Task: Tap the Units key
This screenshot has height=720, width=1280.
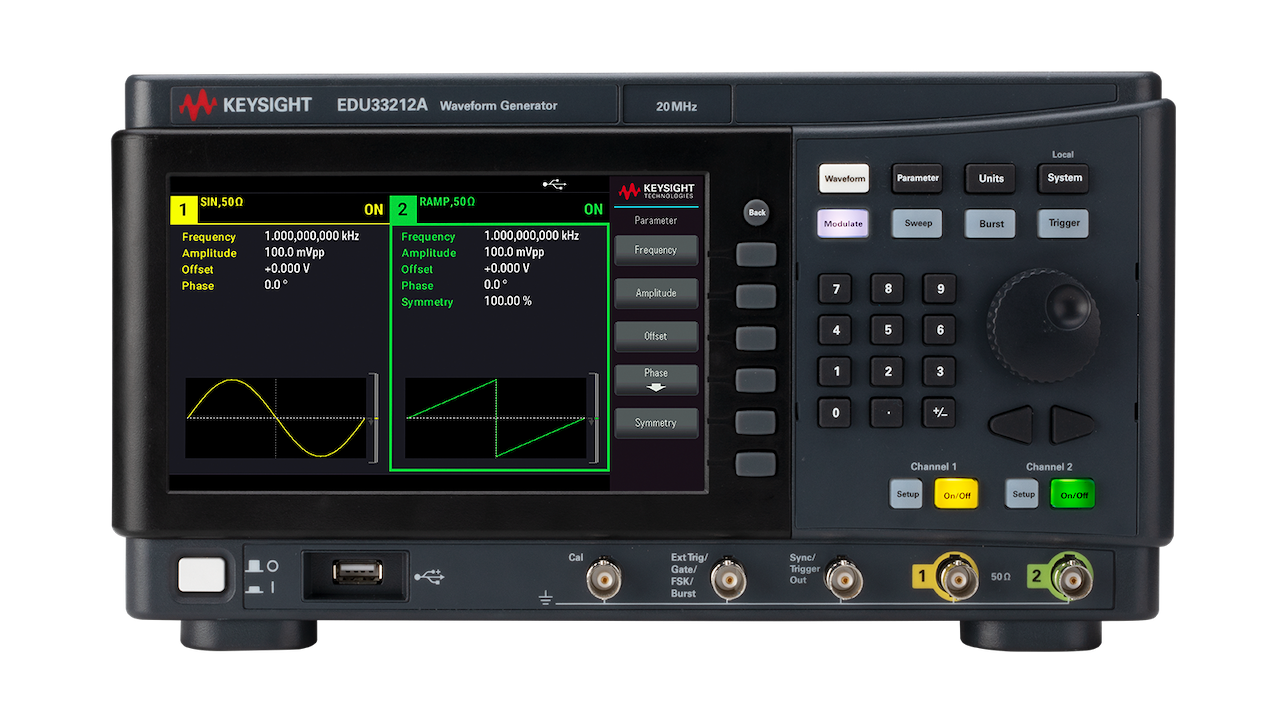Action: point(991,178)
